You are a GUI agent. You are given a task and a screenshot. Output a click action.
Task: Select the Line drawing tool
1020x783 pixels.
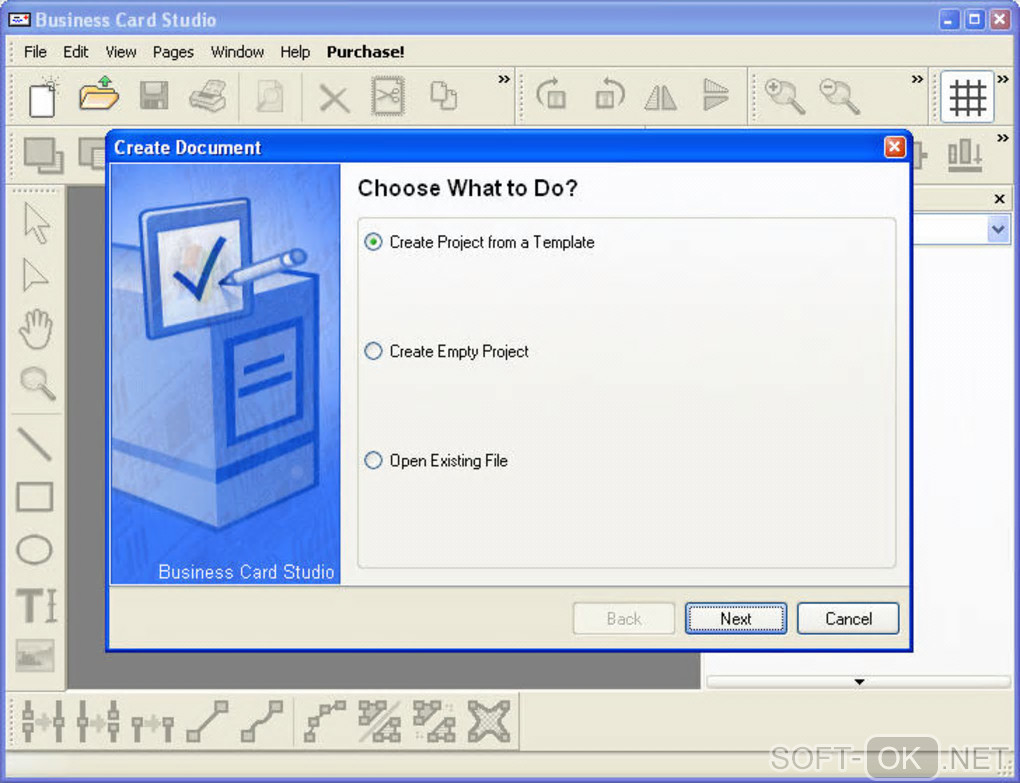(x=34, y=444)
